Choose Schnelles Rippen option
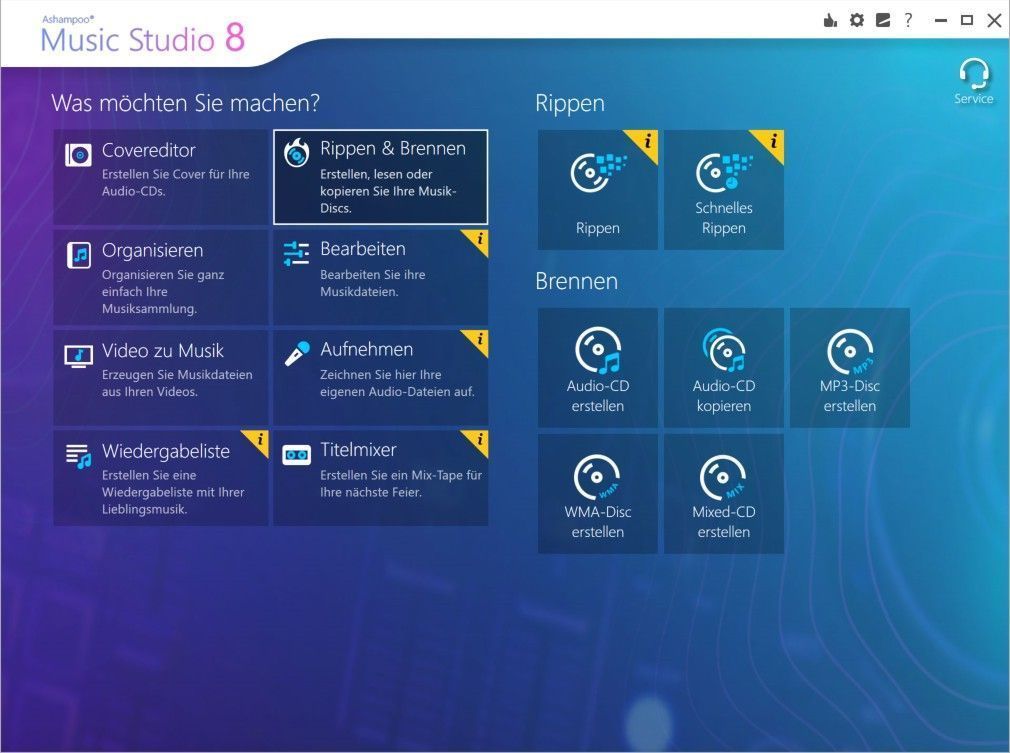1010x753 pixels. tap(724, 190)
